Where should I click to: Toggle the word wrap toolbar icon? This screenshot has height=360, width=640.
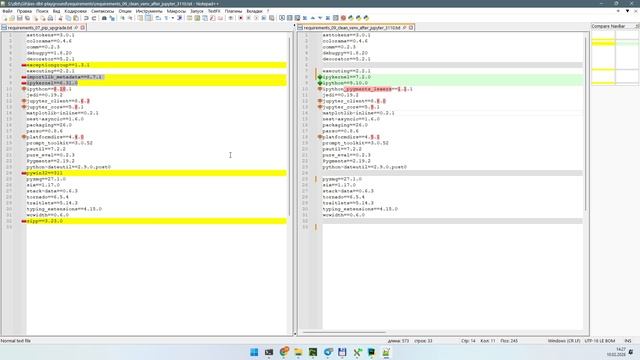pyautogui.click(x=158, y=18)
